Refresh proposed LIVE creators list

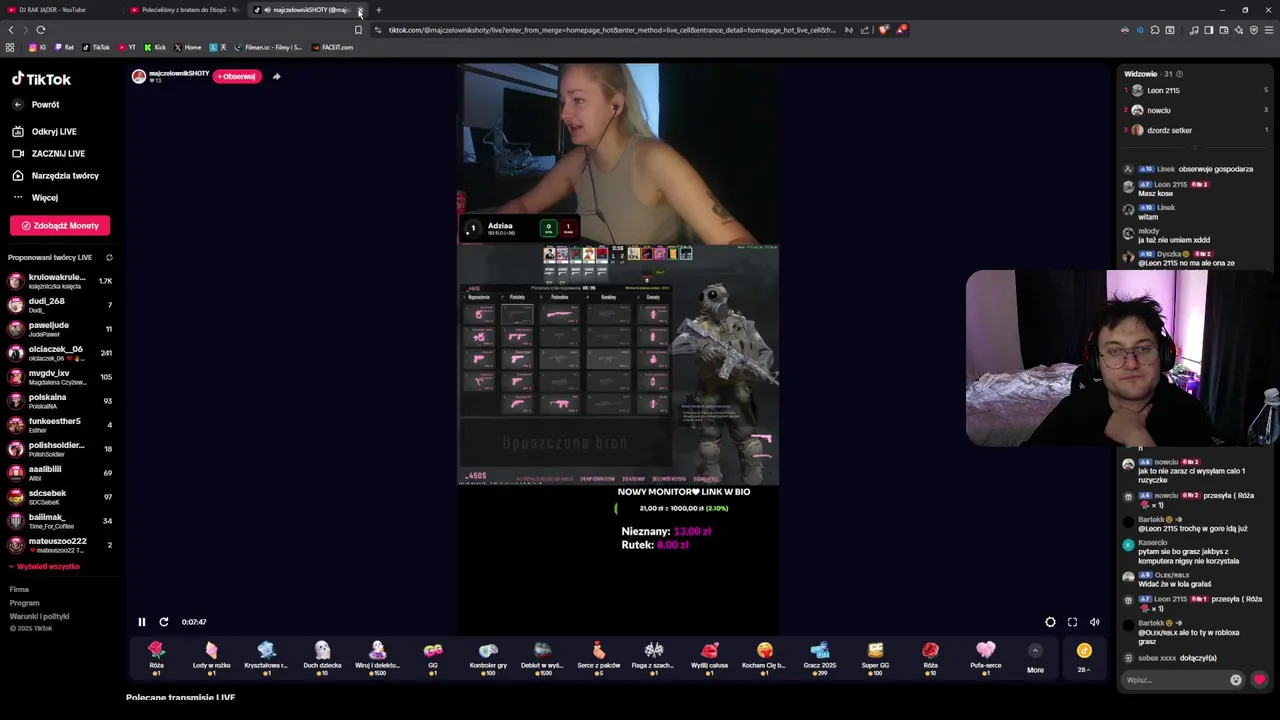[x=109, y=257]
